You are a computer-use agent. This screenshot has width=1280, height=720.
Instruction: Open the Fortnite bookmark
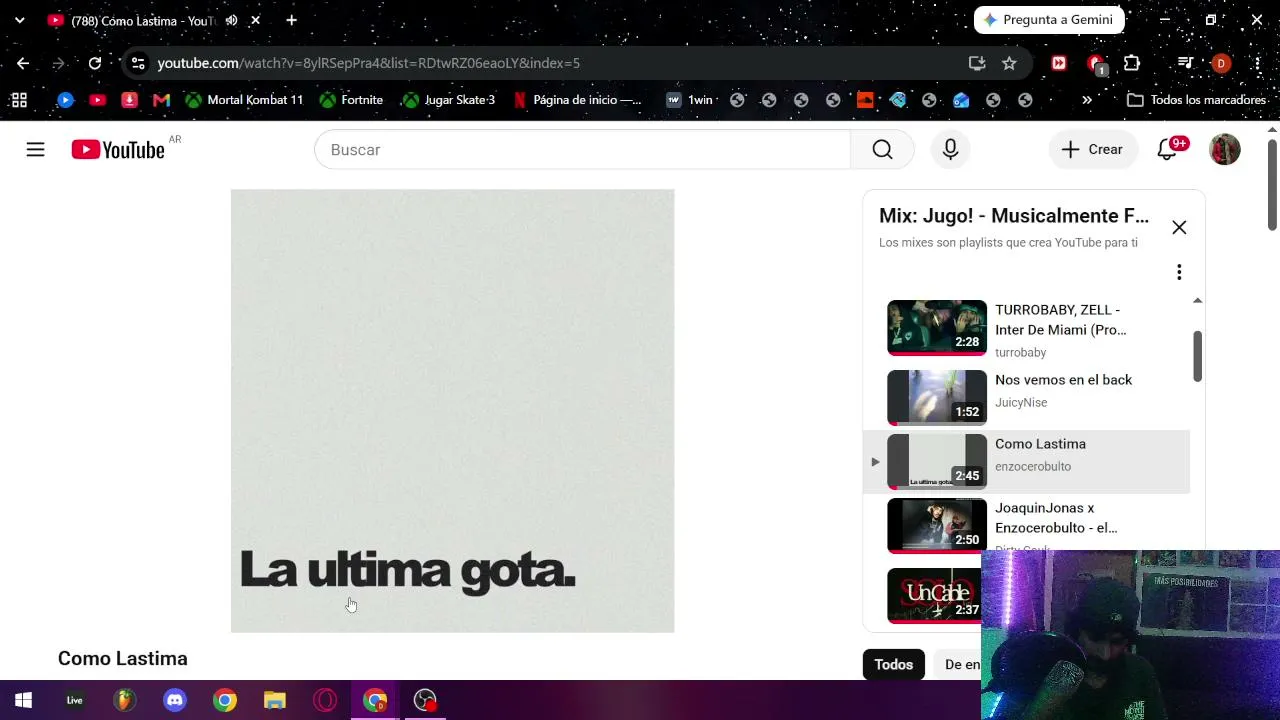351,100
